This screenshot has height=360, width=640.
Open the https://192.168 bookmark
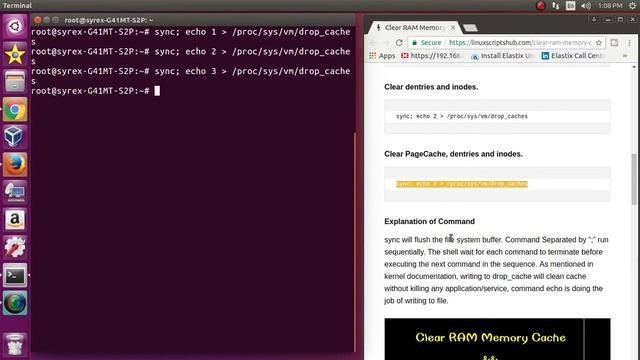(432, 56)
